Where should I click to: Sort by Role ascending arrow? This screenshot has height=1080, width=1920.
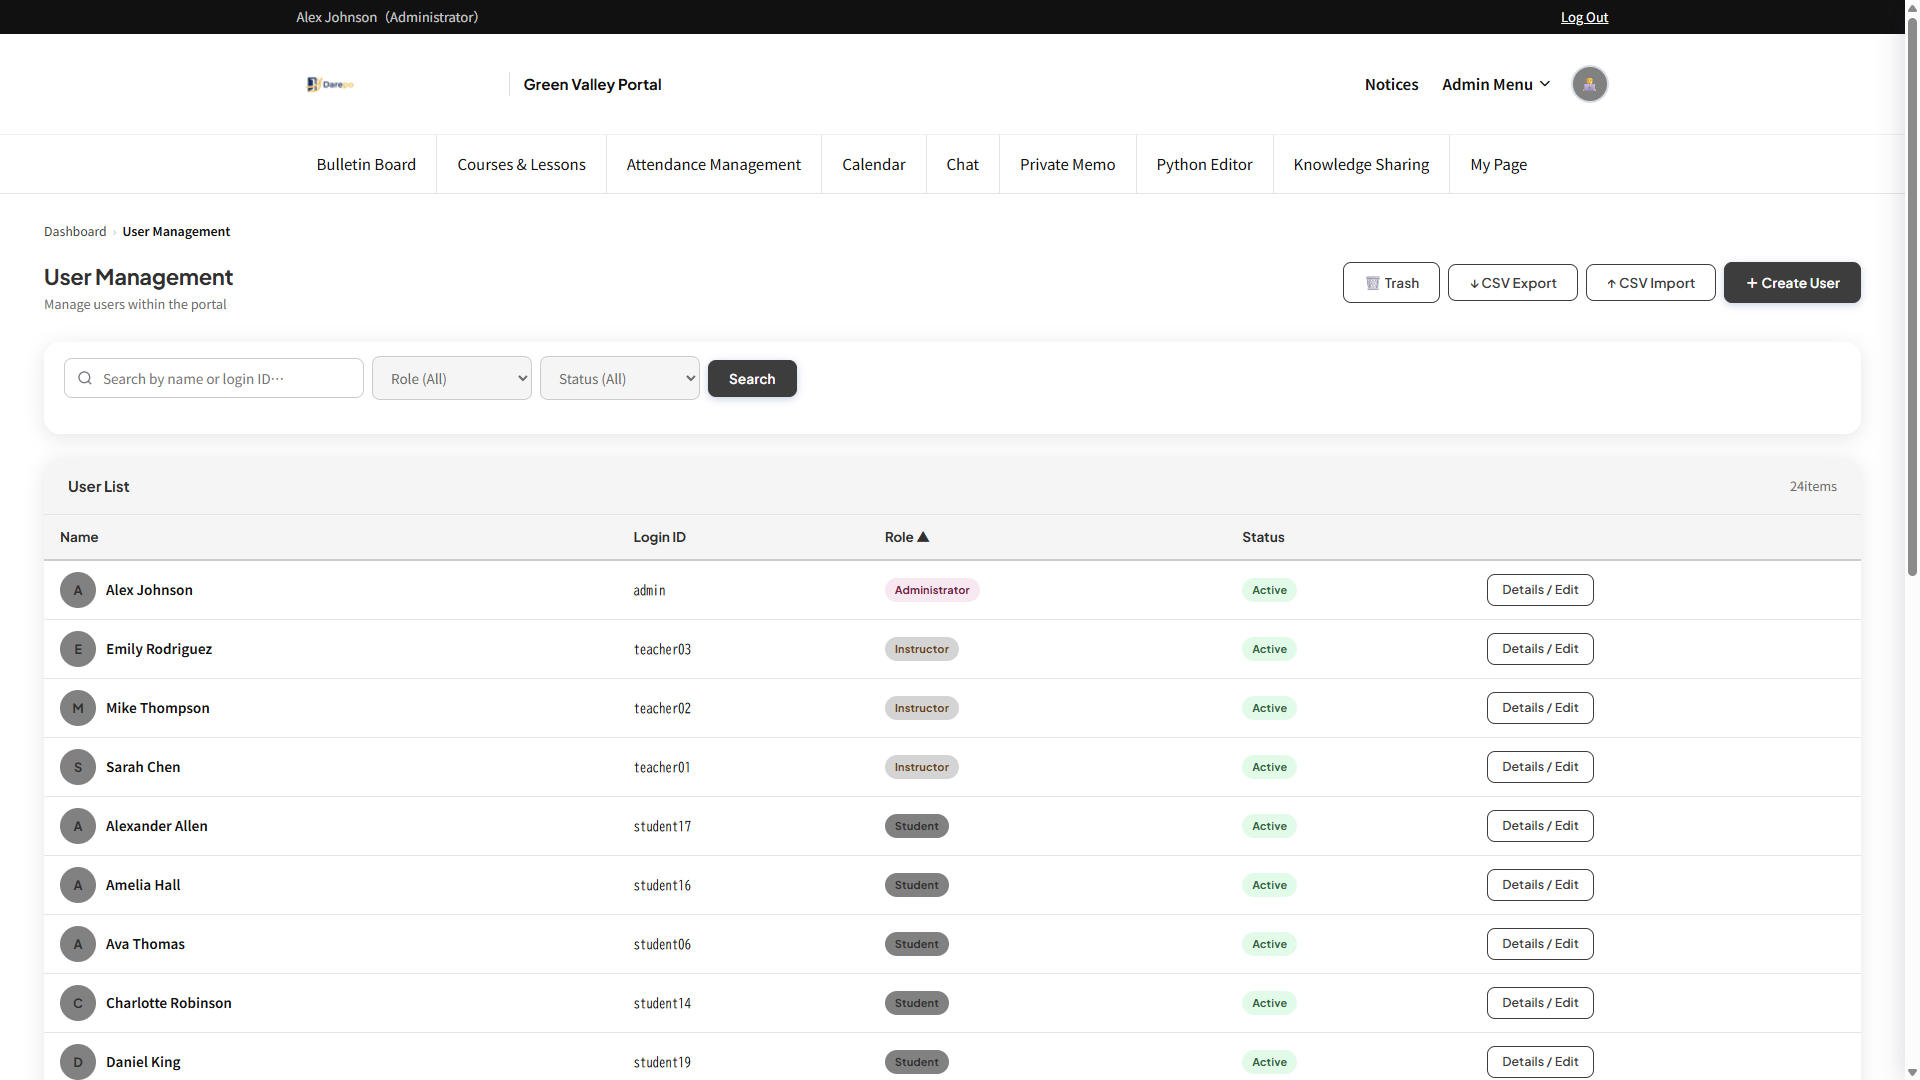(923, 537)
